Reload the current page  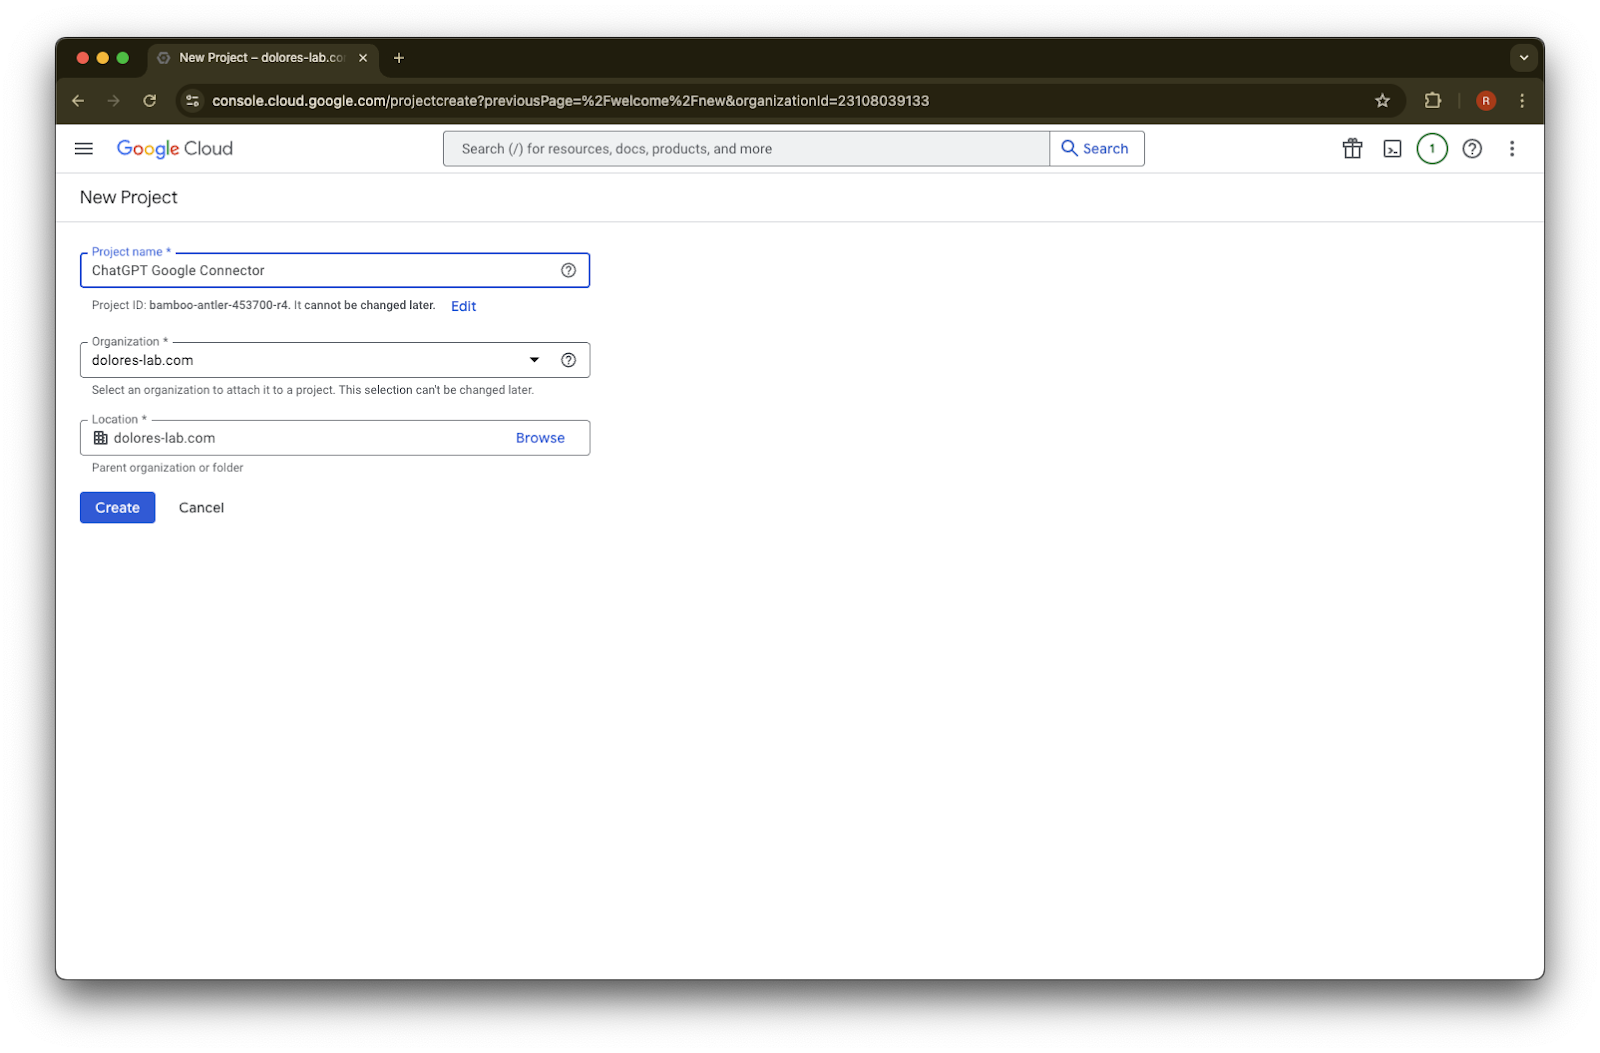click(150, 101)
